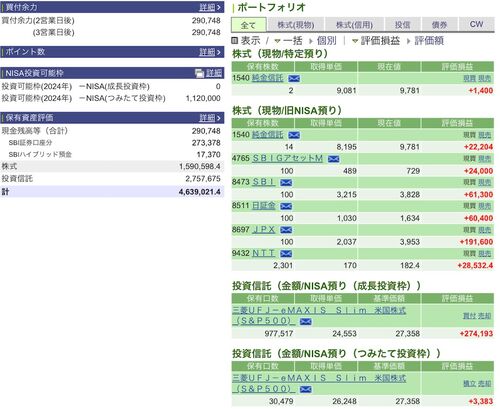500x409 pixels.
Task: Click 現買 for JPX
Action: (x=470, y=230)
